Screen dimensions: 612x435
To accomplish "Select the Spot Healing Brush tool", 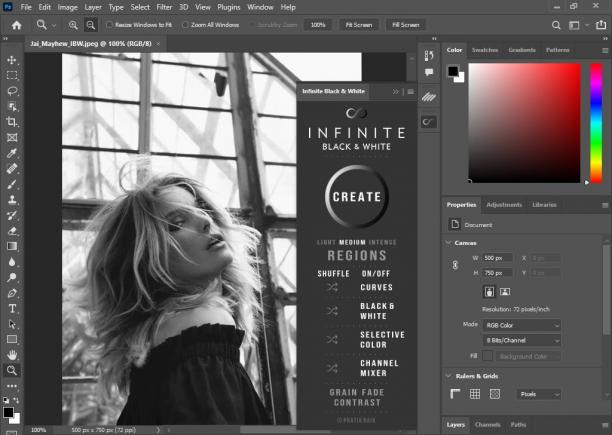I will click(12, 169).
